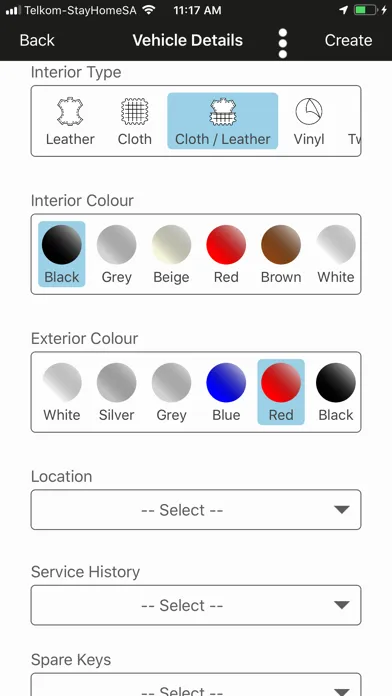
Task: Open the three-dot more options menu
Action: click(x=283, y=44)
